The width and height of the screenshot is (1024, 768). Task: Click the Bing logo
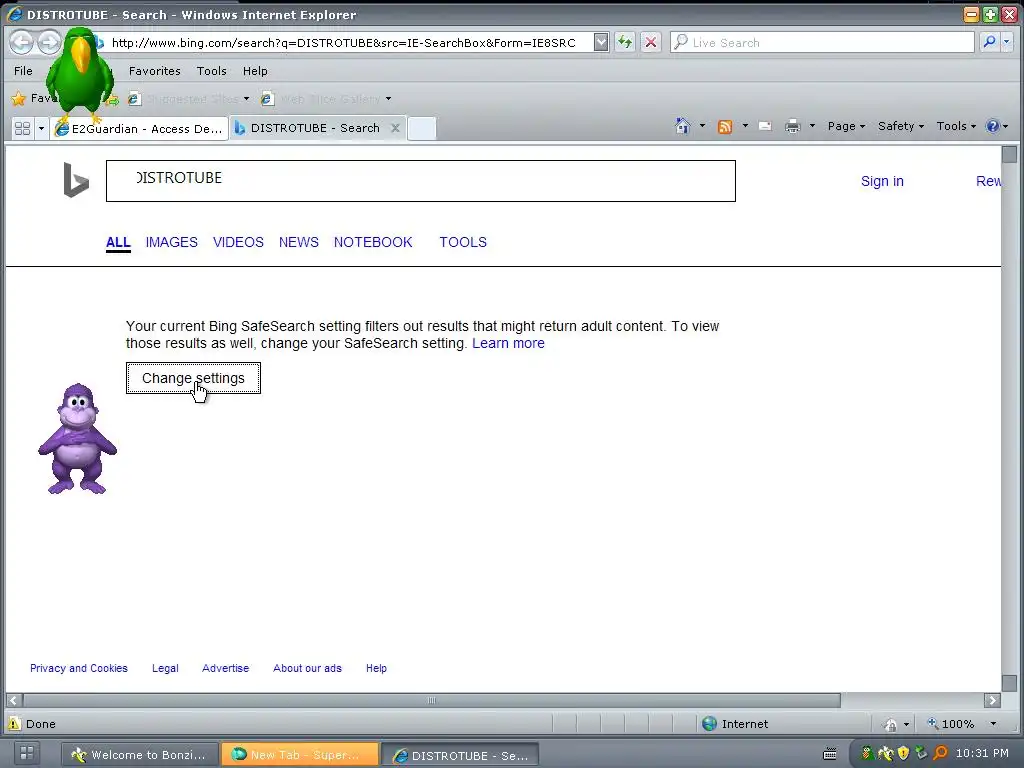[76, 180]
